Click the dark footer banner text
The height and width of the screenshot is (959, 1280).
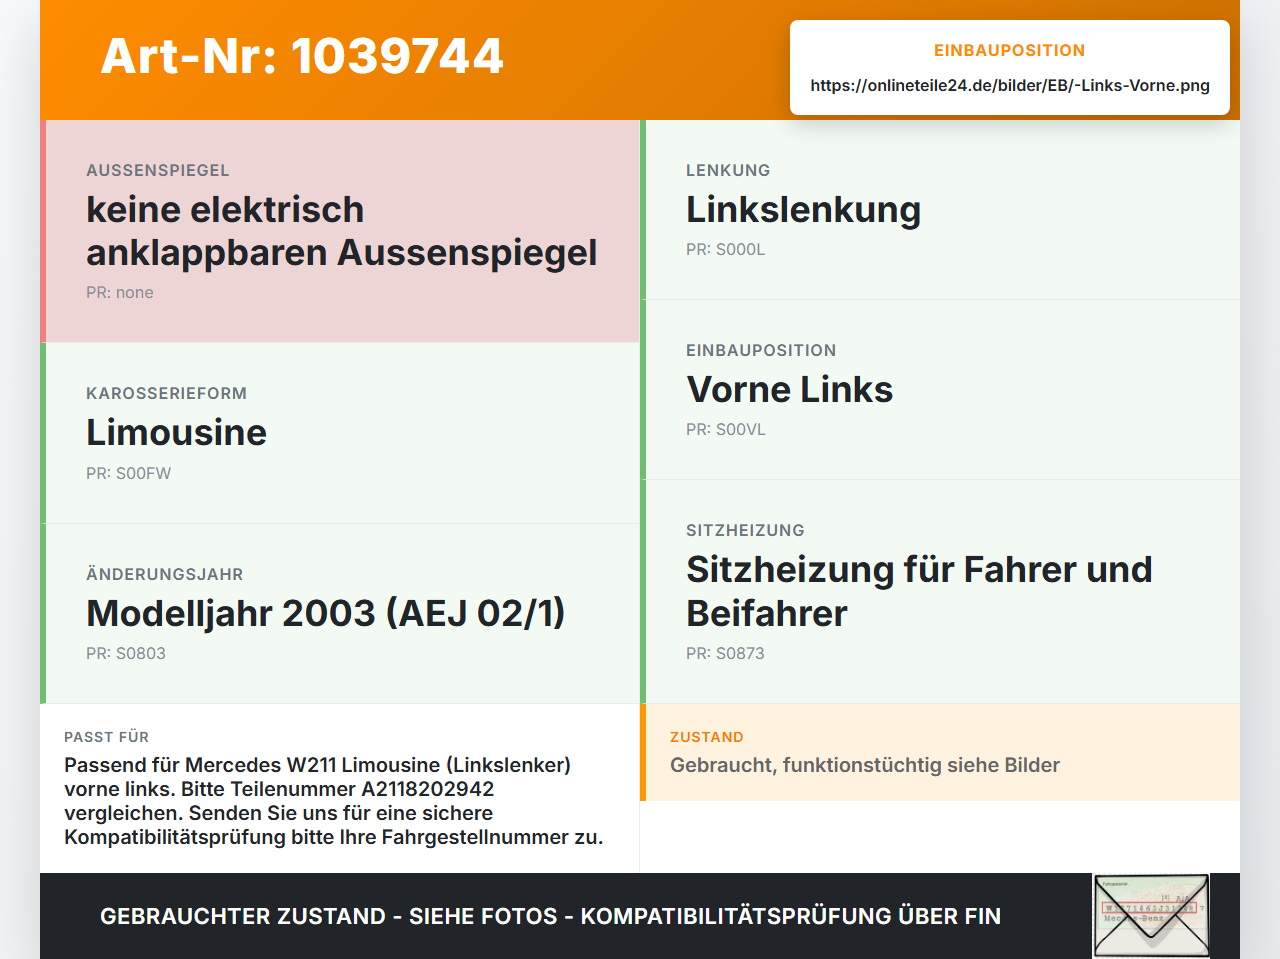click(550, 916)
